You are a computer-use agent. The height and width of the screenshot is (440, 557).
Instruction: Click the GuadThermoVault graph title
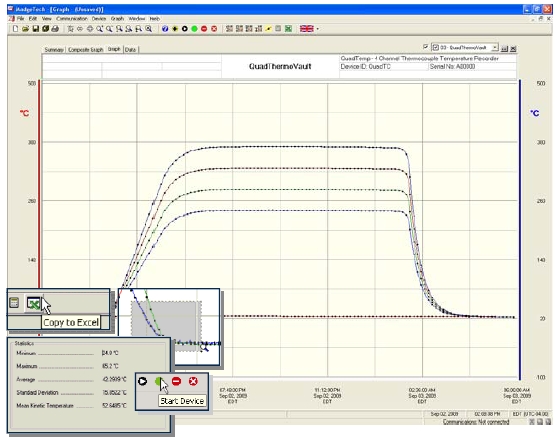pos(280,66)
